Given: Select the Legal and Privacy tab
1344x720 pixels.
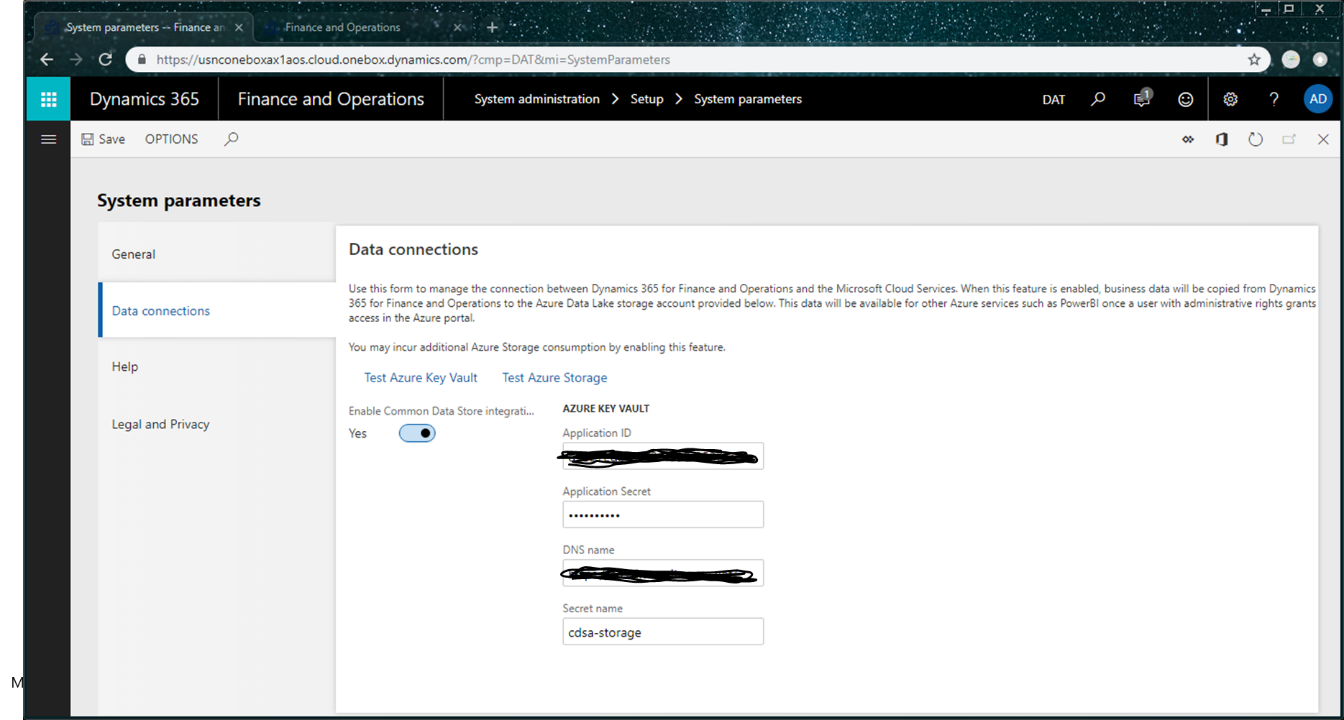Looking at the screenshot, I should (x=160, y=424).
